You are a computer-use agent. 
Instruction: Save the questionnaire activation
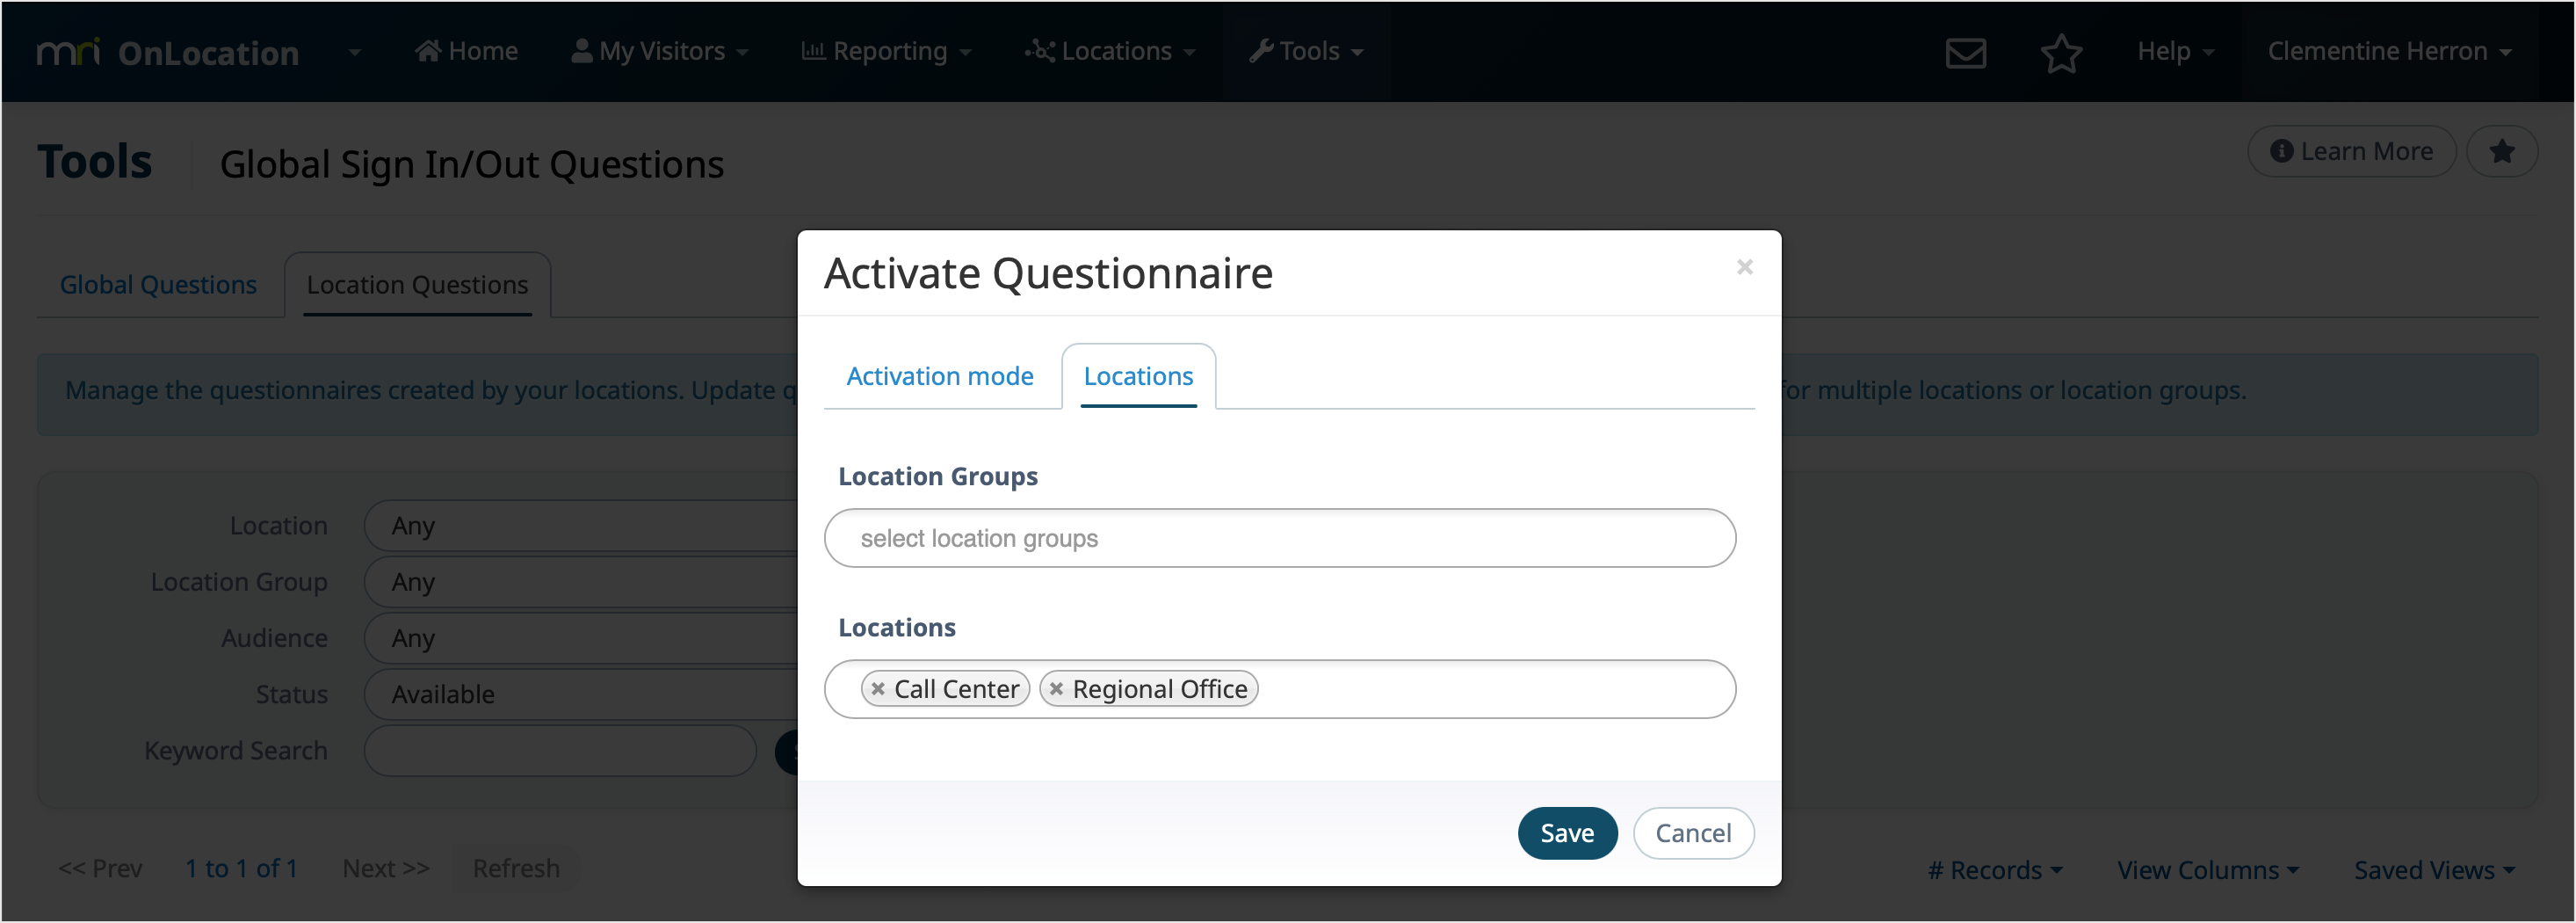1567,833
